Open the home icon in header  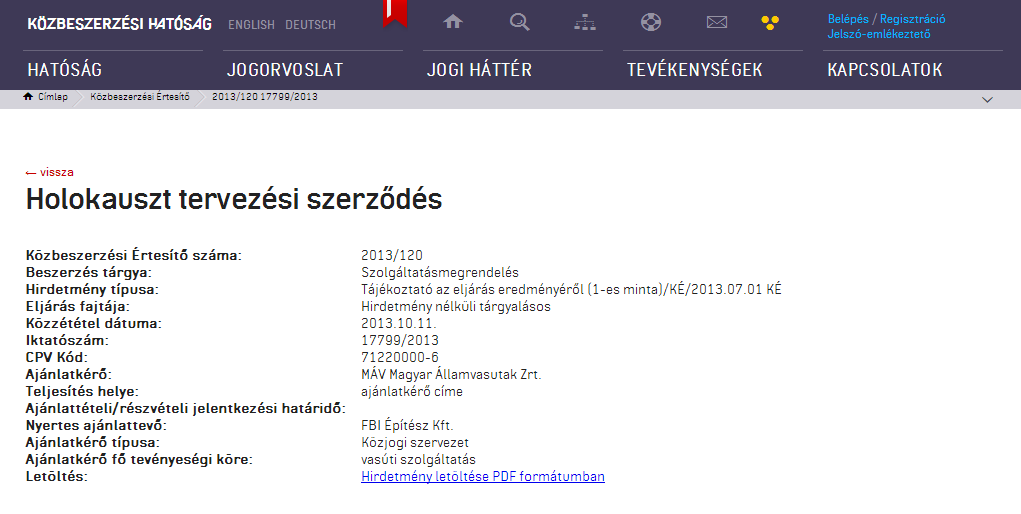coord(453,22)
